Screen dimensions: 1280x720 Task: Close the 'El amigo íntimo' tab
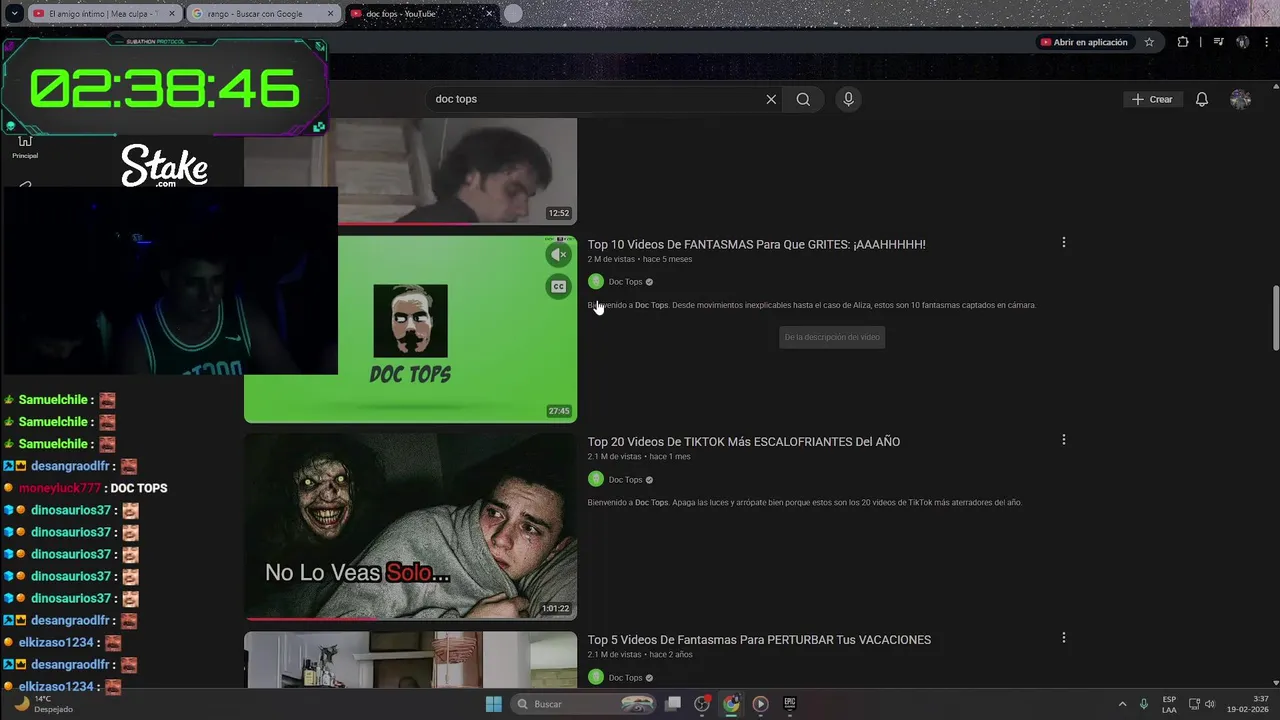point(172,14)
